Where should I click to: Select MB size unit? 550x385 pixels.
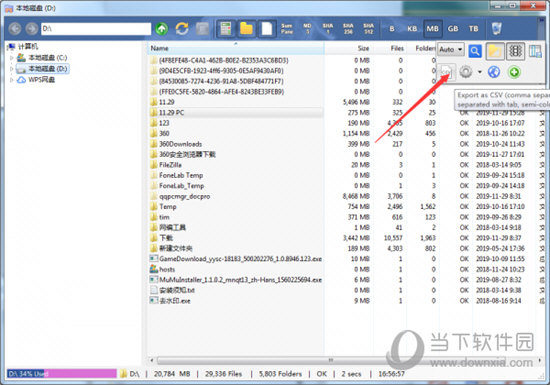432,28
